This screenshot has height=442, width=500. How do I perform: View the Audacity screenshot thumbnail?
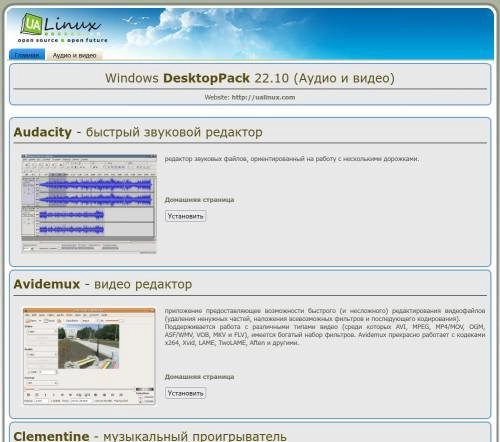(89, 204)
